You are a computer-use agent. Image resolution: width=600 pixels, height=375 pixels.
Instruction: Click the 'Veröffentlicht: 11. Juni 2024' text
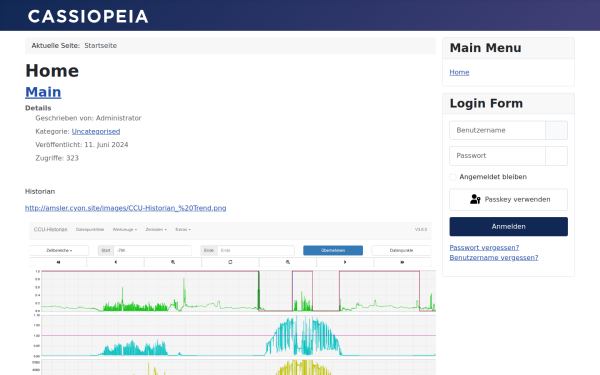pos(82,145)
